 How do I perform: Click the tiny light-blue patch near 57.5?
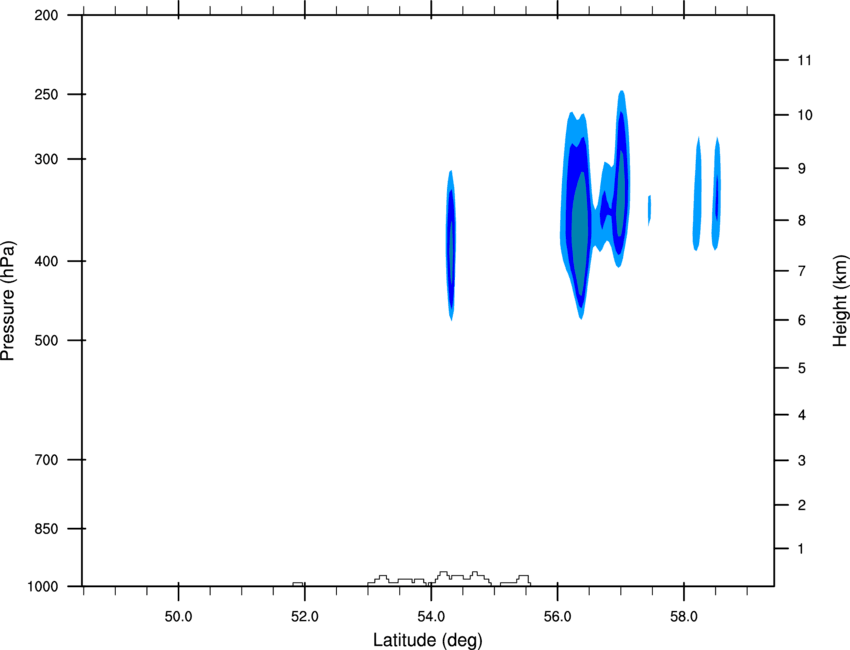pos(649,210)
